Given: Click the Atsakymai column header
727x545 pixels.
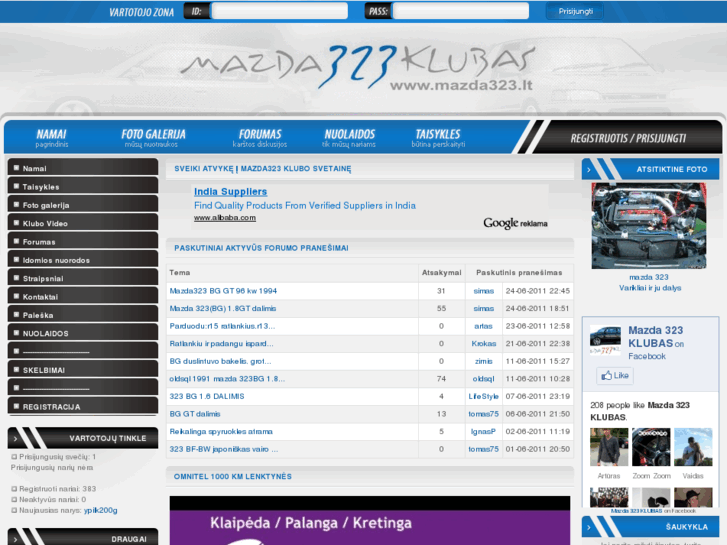Looking at the screenshot, I should coord(441,273).
